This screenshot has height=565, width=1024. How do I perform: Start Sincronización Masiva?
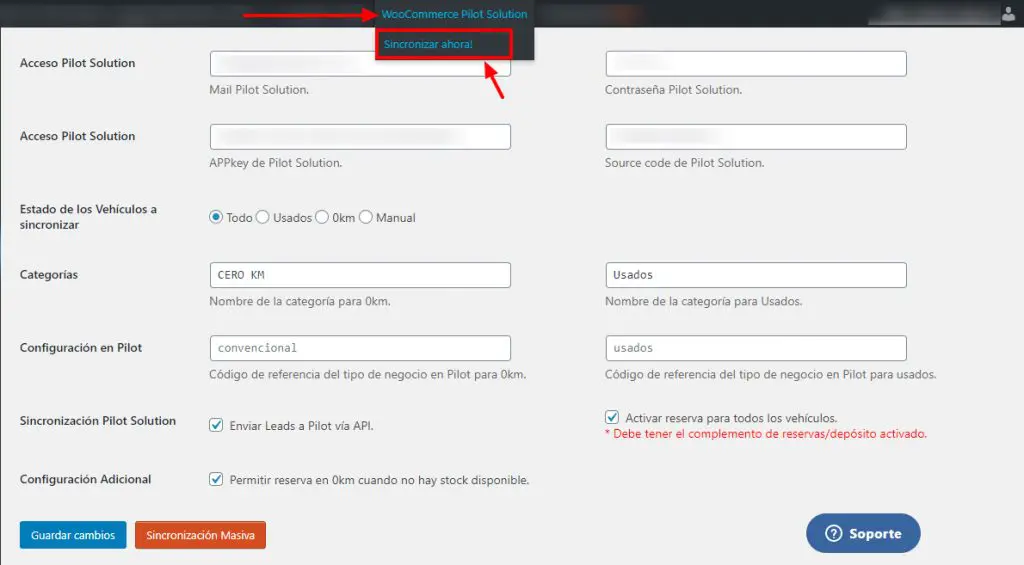coord(200,535)
